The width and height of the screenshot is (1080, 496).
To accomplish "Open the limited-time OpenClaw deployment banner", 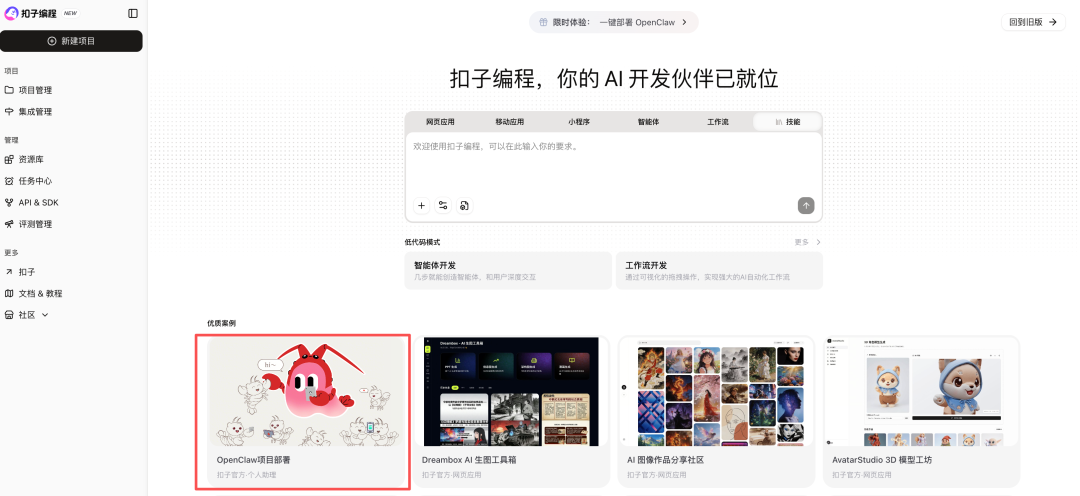I will click(613, 22).
